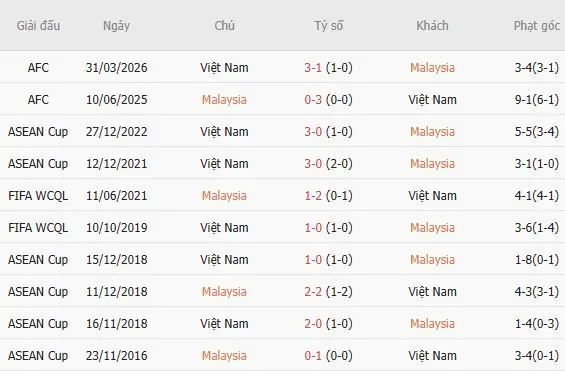Open Việt Nam away team on 11/12/2018
Image resolution: width=565 pixels, height=371 pixels.
click(x=432, y=292)
